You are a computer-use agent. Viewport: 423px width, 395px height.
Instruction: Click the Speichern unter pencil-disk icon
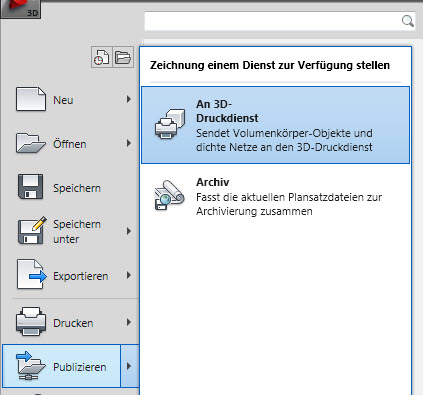coord(32,230)
